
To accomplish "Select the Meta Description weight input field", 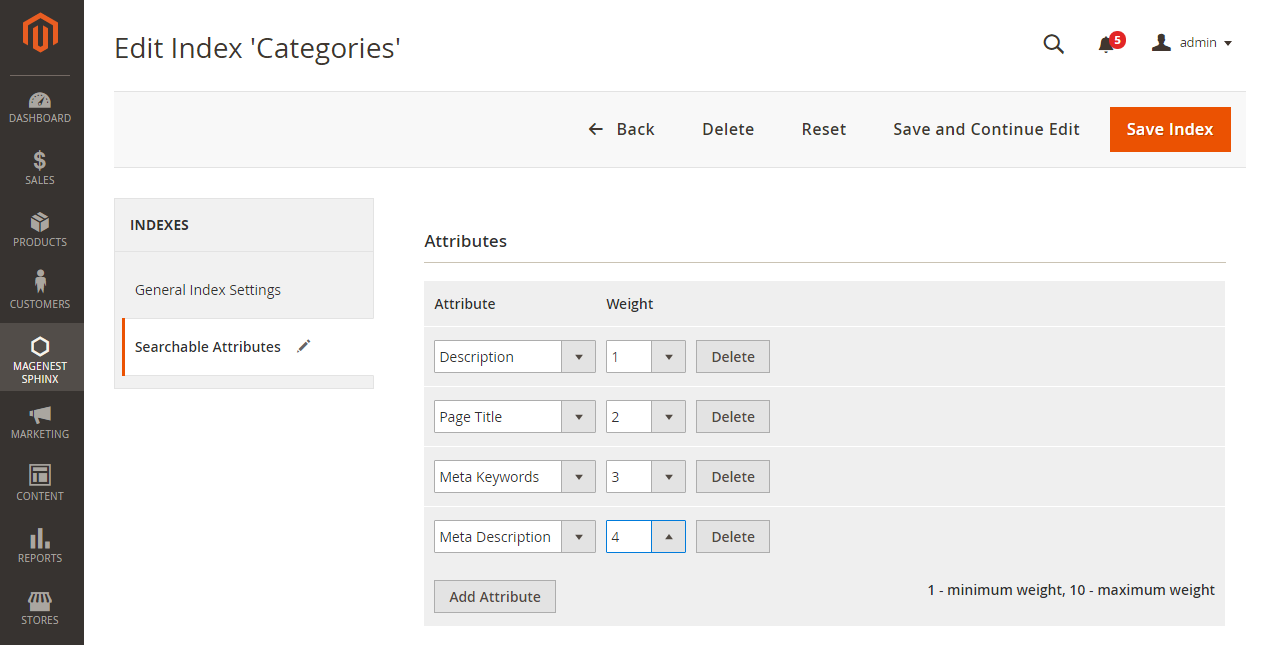I will click(629, 536).
